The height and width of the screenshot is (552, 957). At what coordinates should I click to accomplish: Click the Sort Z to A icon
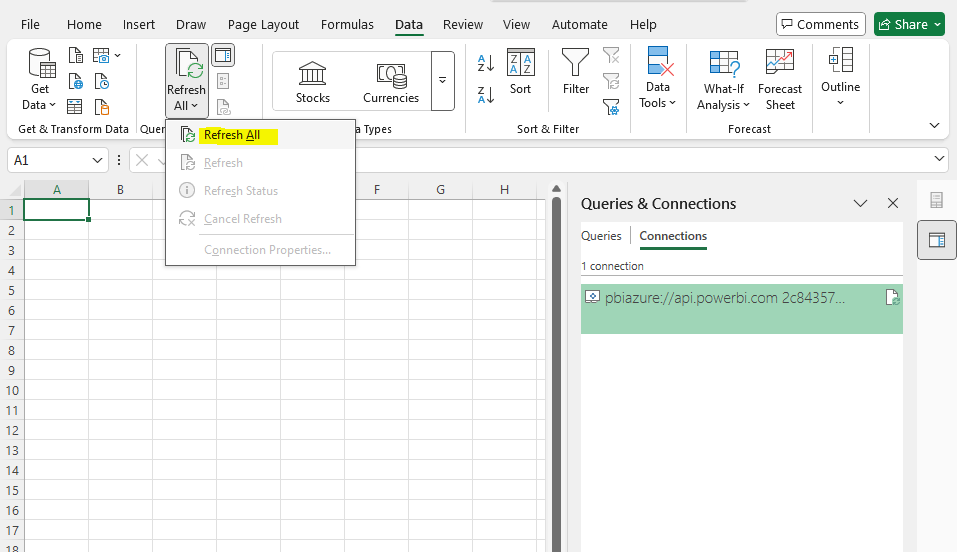pos(486,95)
